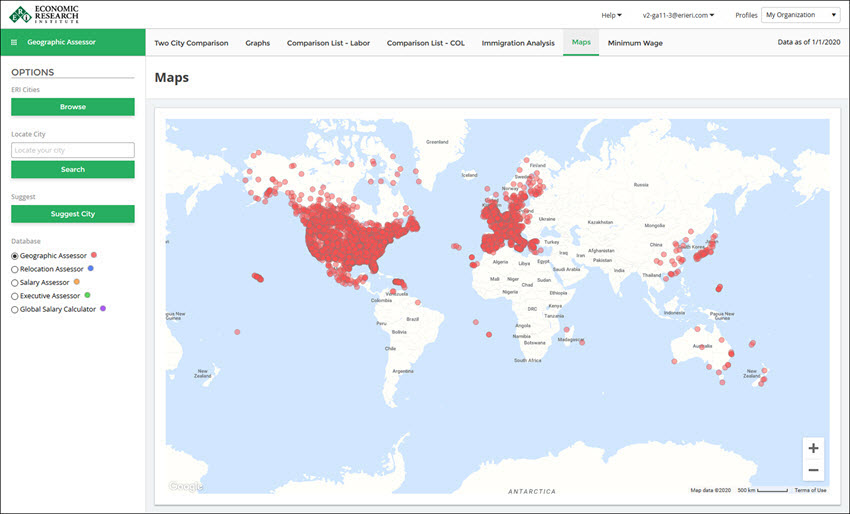The width and height of the screenshot is (850, 514).
Task: Select the Relocation Assessor radio button
Action: [x=14, y=269]
